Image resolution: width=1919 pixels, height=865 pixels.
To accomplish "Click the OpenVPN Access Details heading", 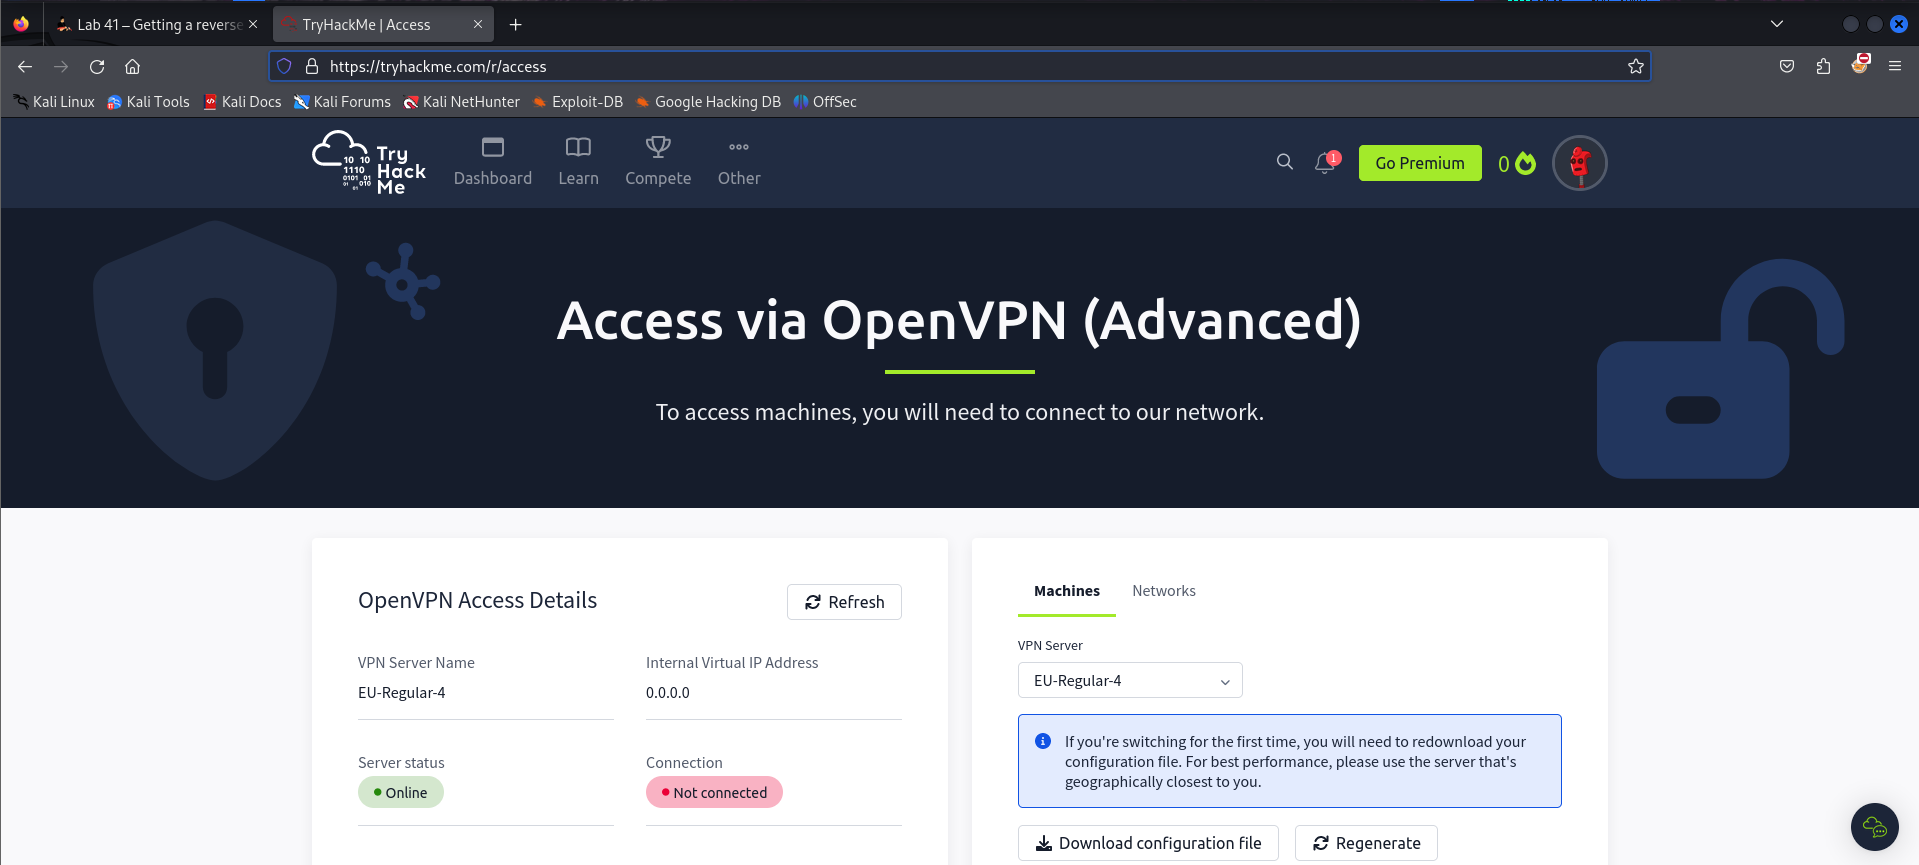I will (x=478, y=600).
